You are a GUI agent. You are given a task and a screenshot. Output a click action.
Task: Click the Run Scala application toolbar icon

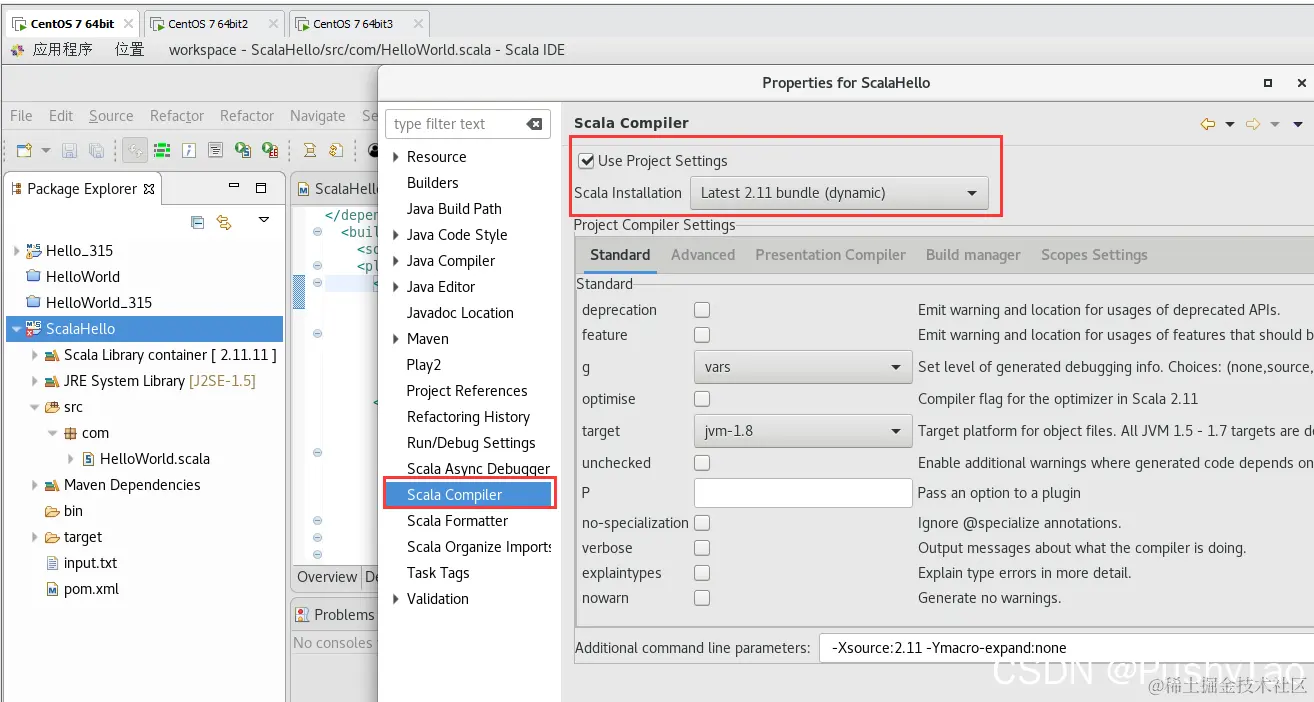pos(242,150)
